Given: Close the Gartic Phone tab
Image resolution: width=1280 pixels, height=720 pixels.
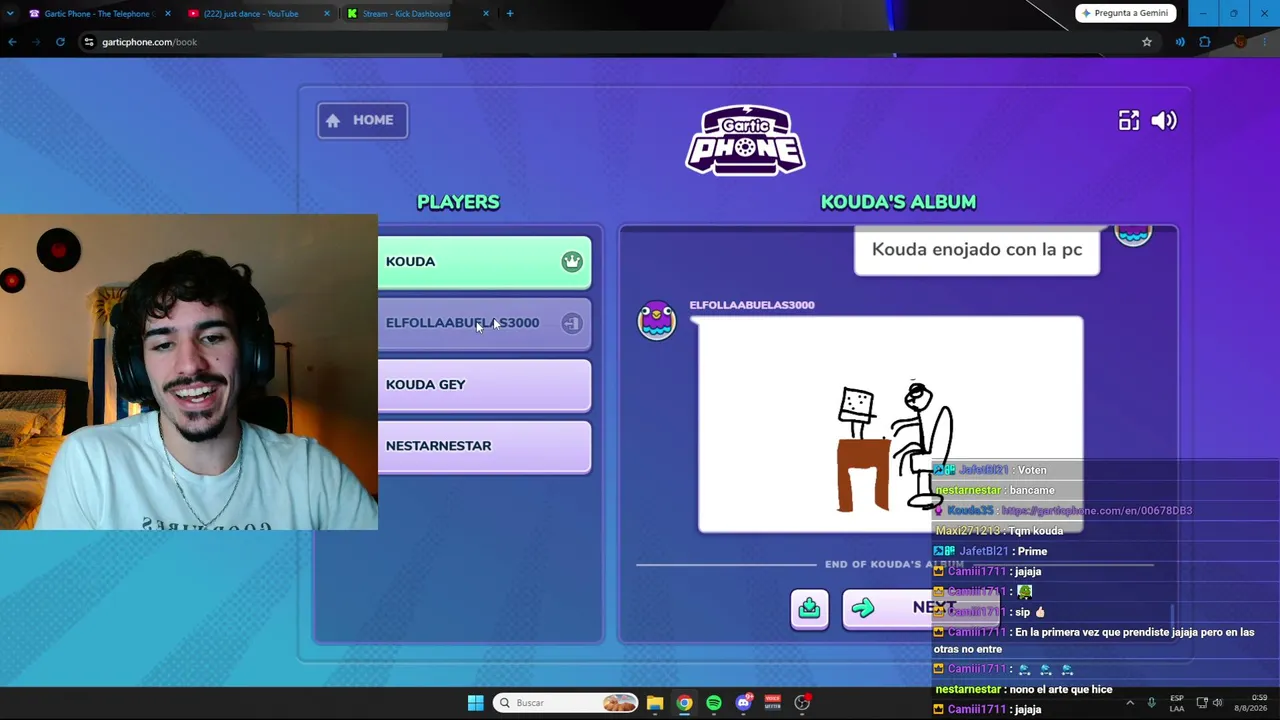Looking at the screenshot, I should click(167, 14).
